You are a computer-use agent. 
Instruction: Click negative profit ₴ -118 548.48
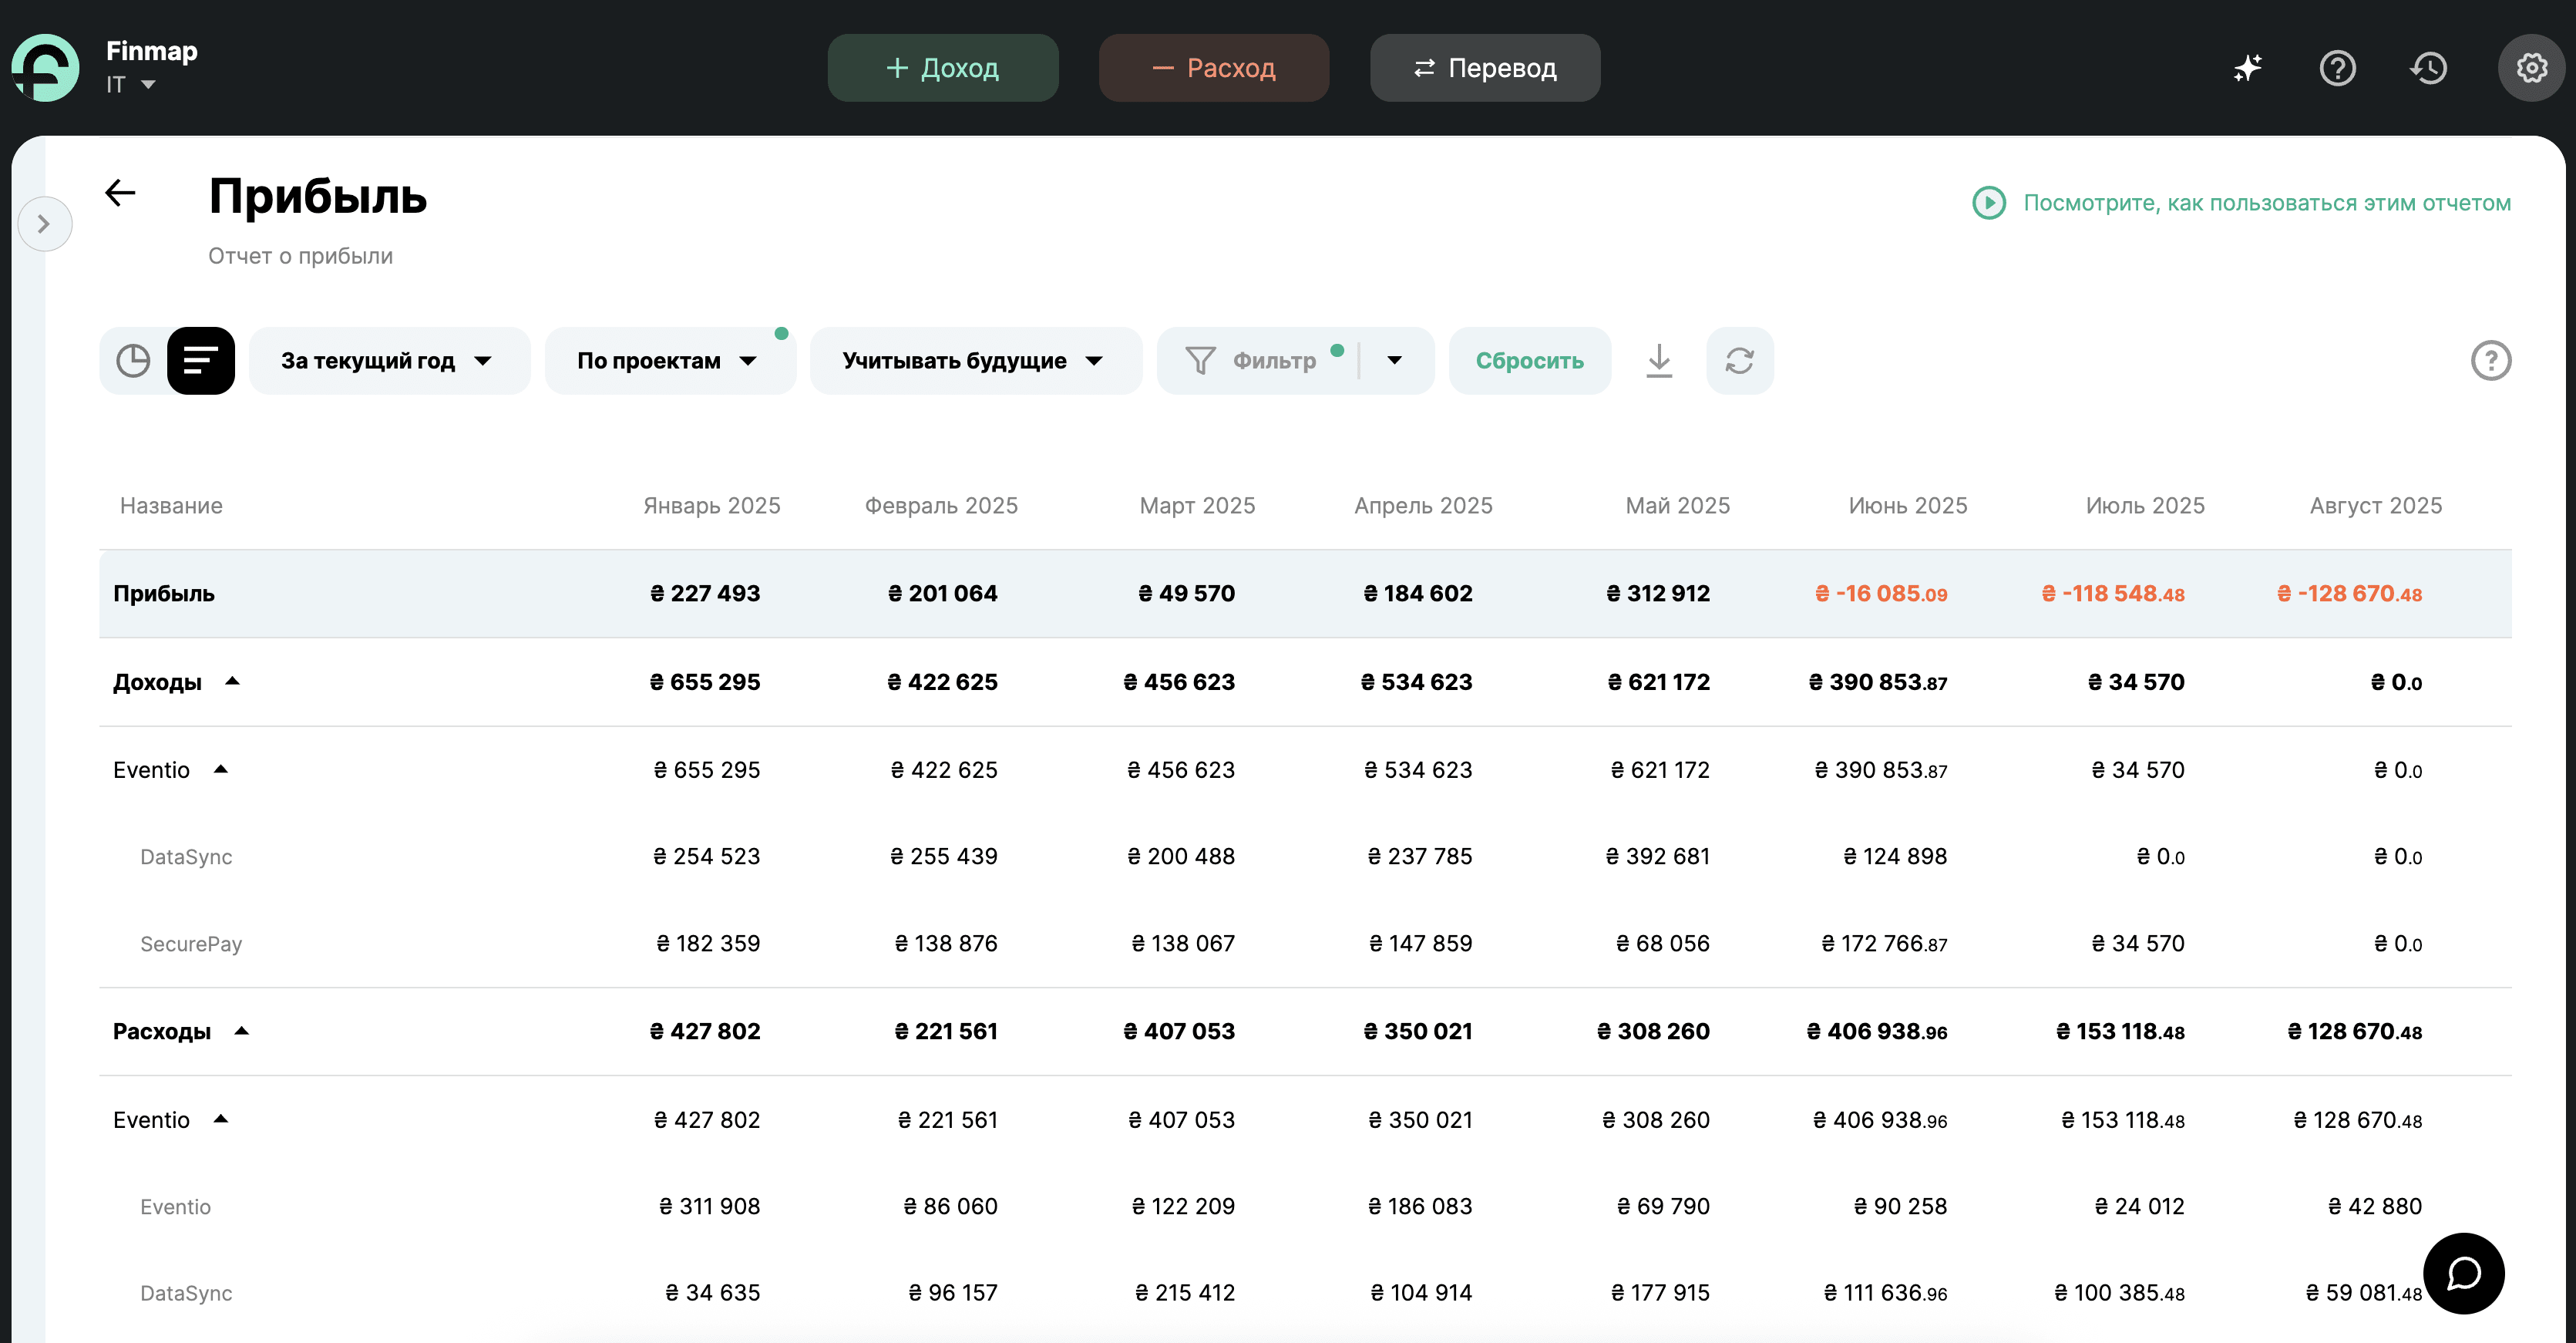(2112, 593)
